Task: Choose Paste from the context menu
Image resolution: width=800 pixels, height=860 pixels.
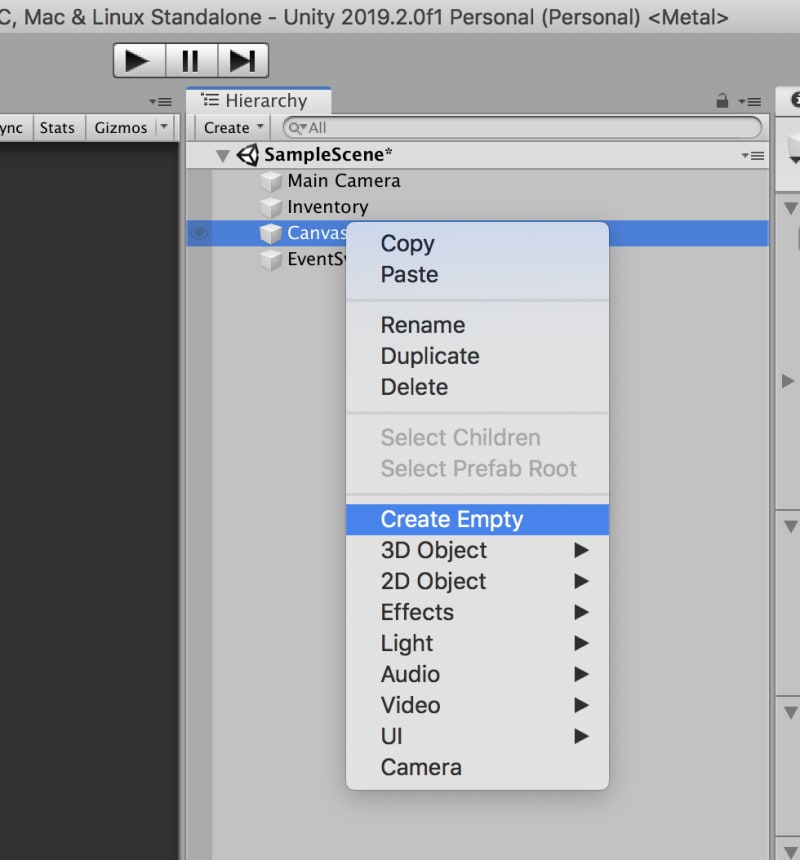Action: [x=477, y=274]
